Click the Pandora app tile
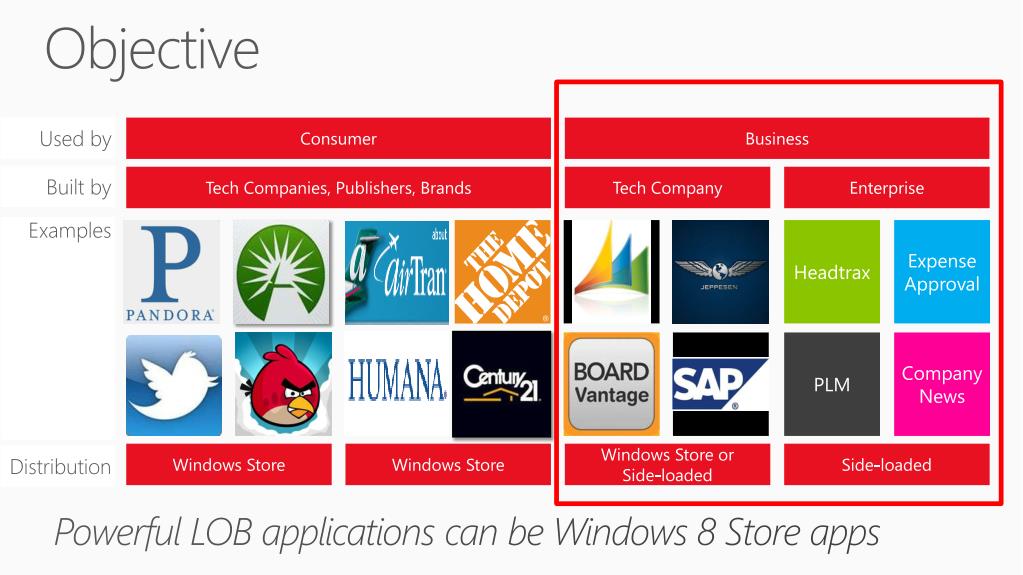Viewport: 1023px width, 575px height. click(172, 272)
